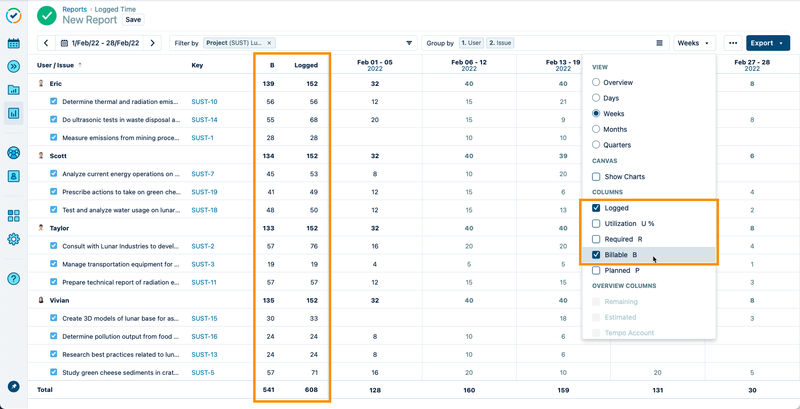Go to the previous date period arrow
Screen dimensions: 800x409
pyautogui.click(x=46, y=43)
